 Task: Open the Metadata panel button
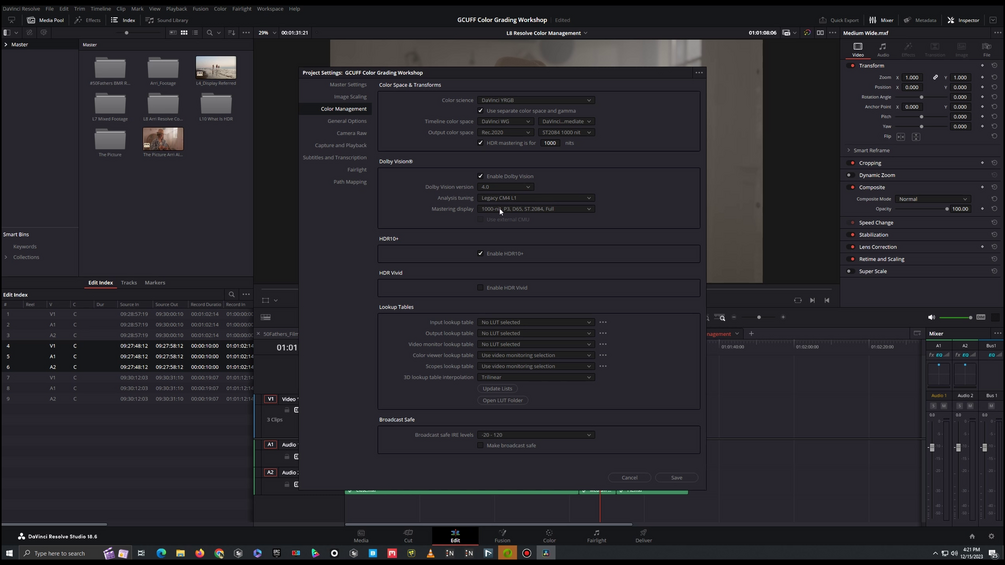point(920,20)
